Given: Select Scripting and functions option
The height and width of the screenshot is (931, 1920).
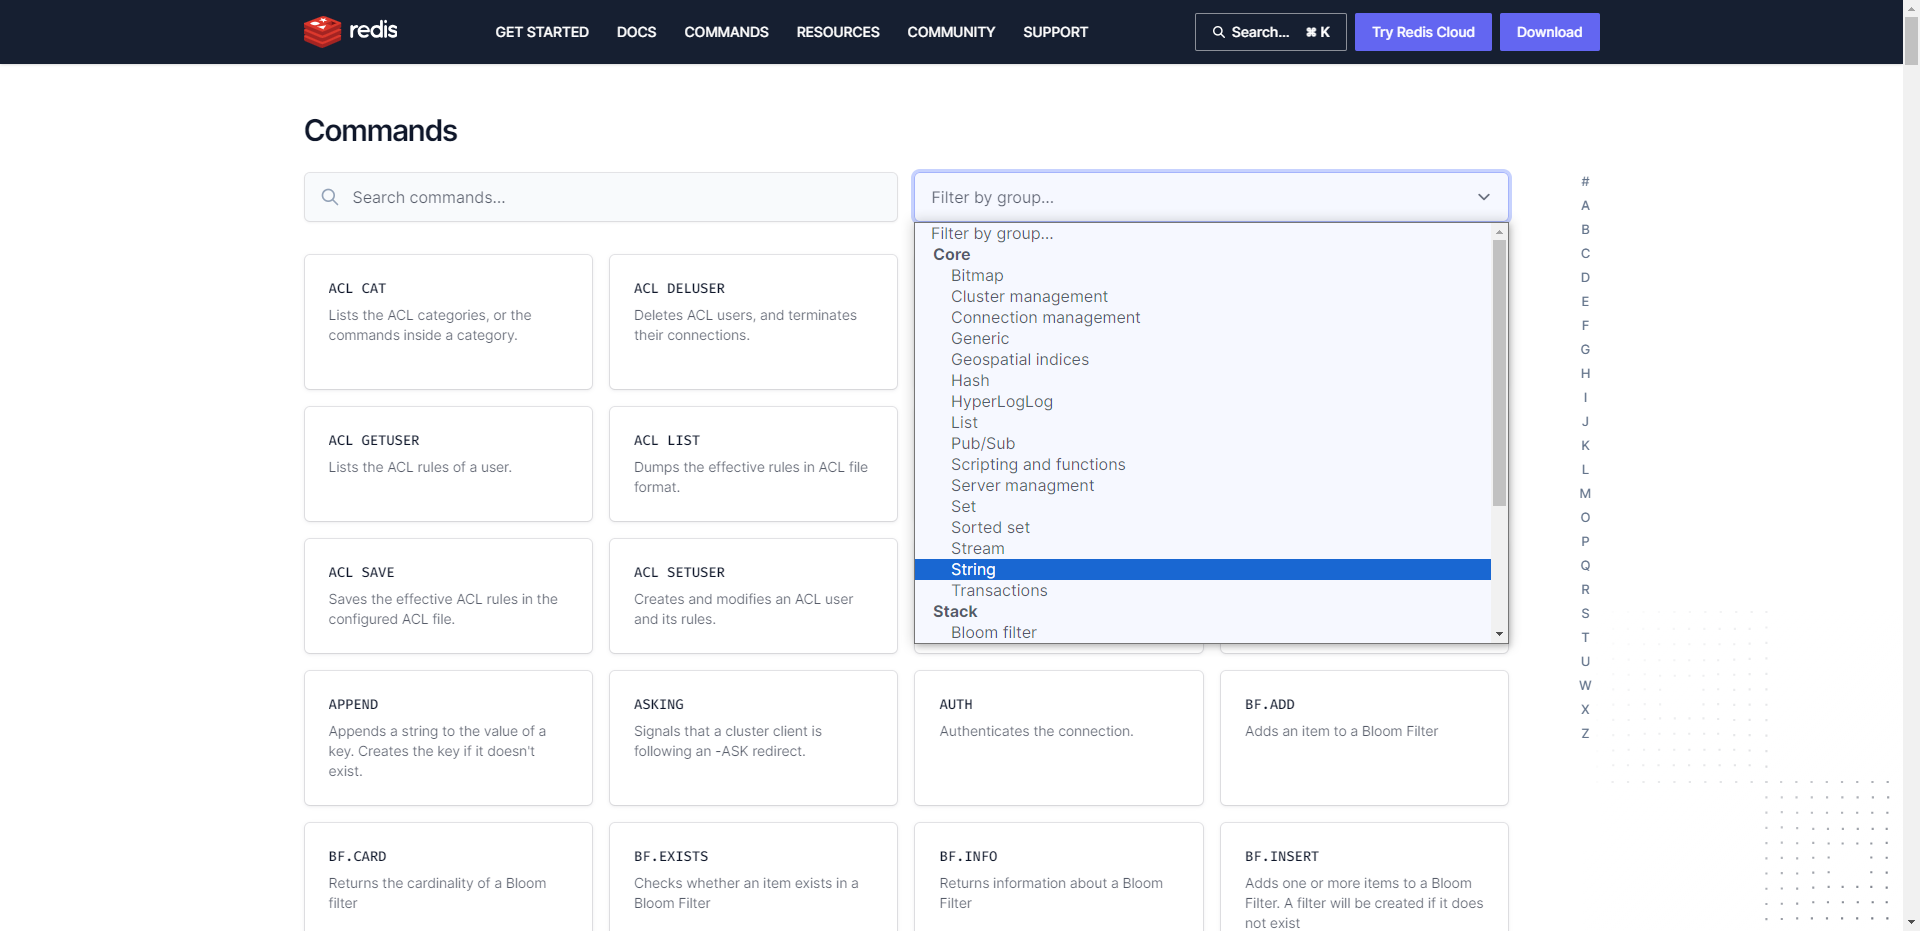Looking at the screenshot, I should coord(1203,464).
